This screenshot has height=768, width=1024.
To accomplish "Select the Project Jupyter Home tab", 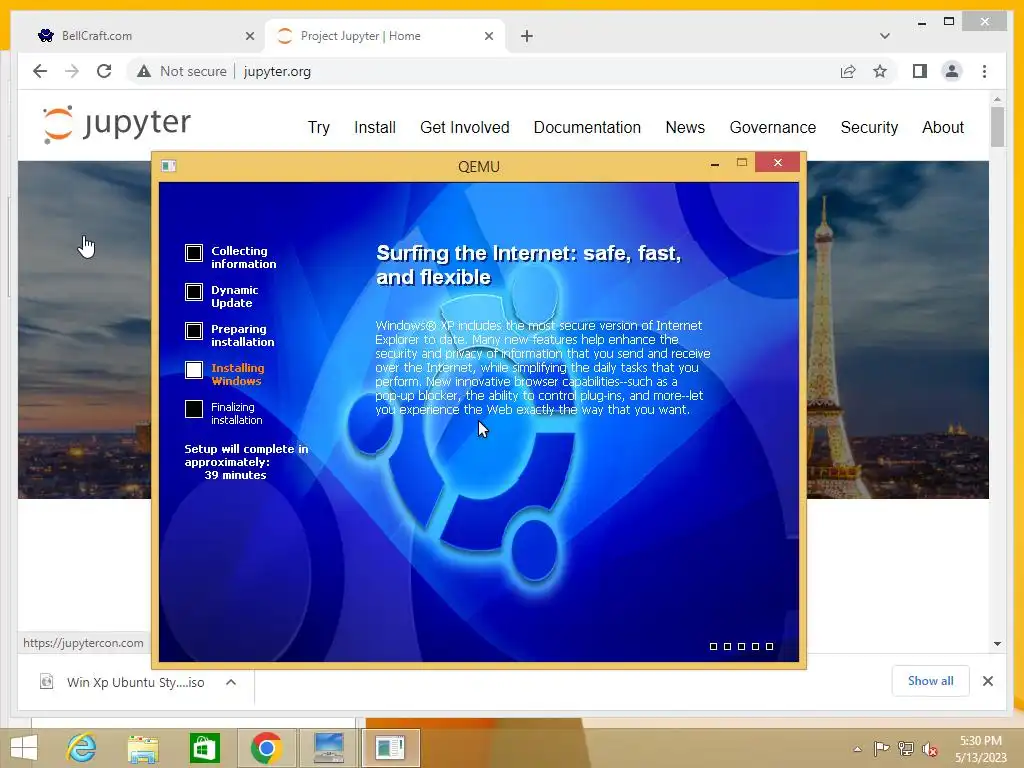I will pos(385,36).
